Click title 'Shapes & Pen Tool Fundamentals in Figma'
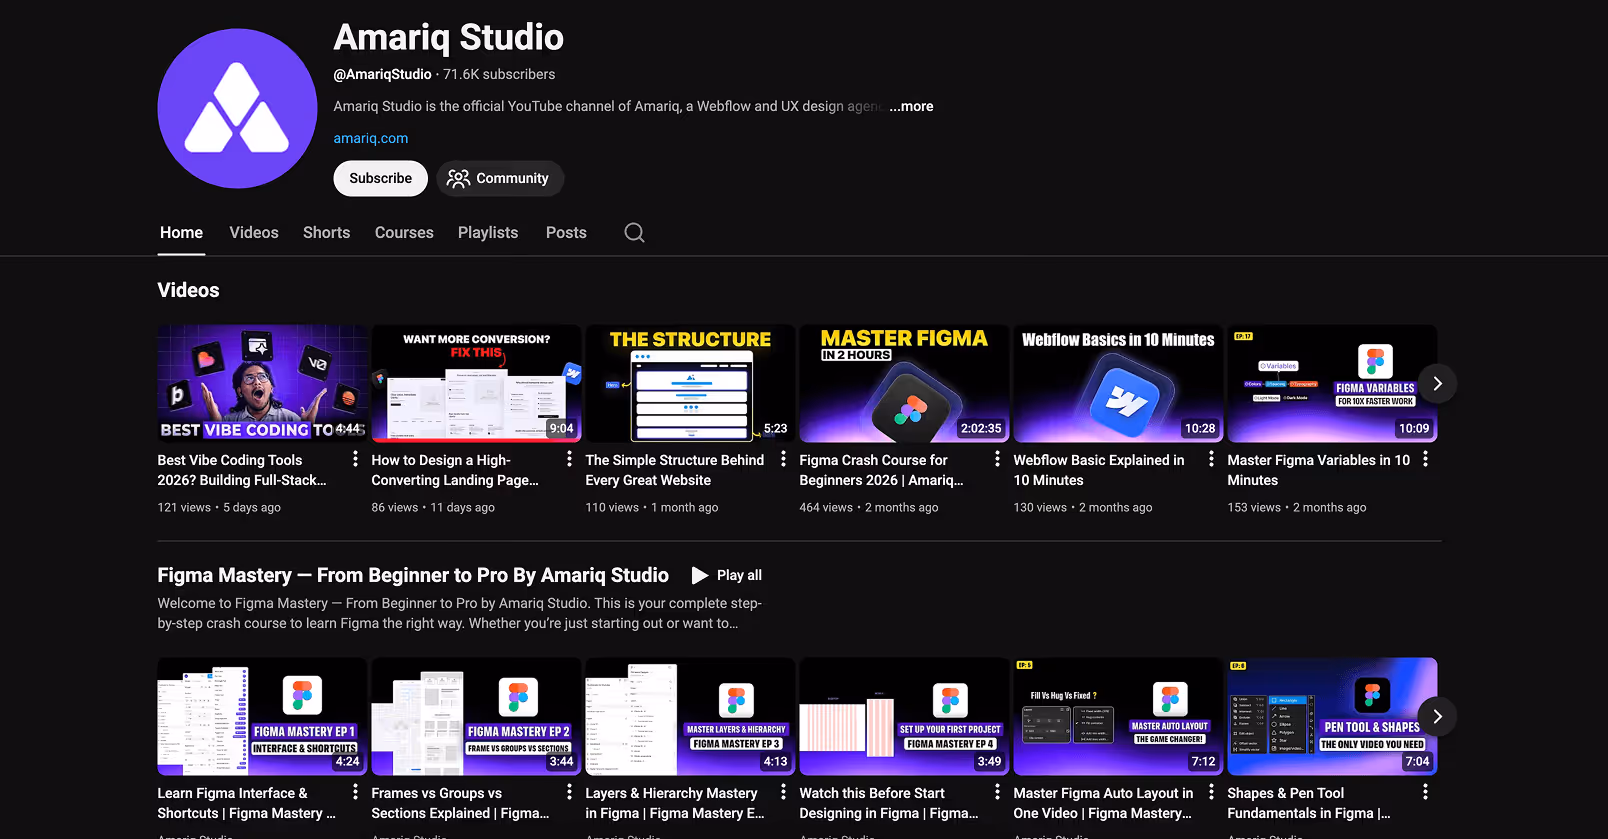1608x839 pixels. point(1309,803)
